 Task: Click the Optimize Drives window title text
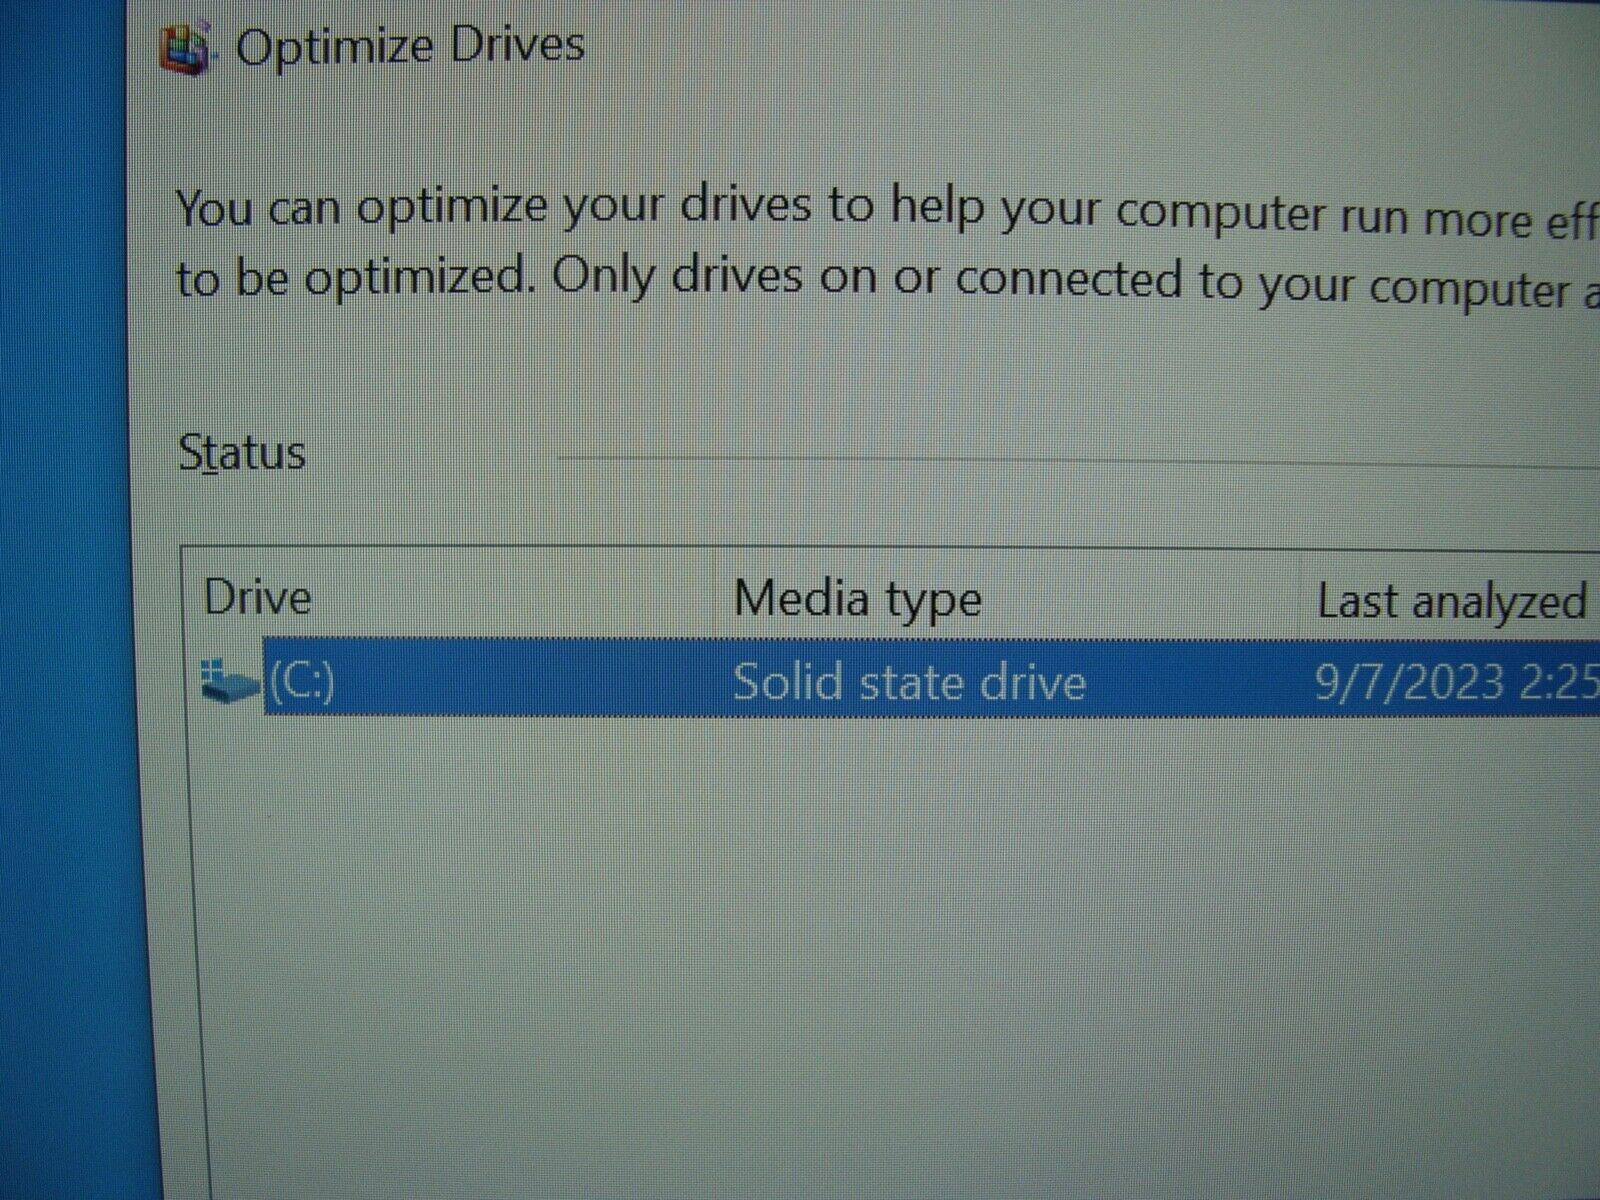coord(410,46)
